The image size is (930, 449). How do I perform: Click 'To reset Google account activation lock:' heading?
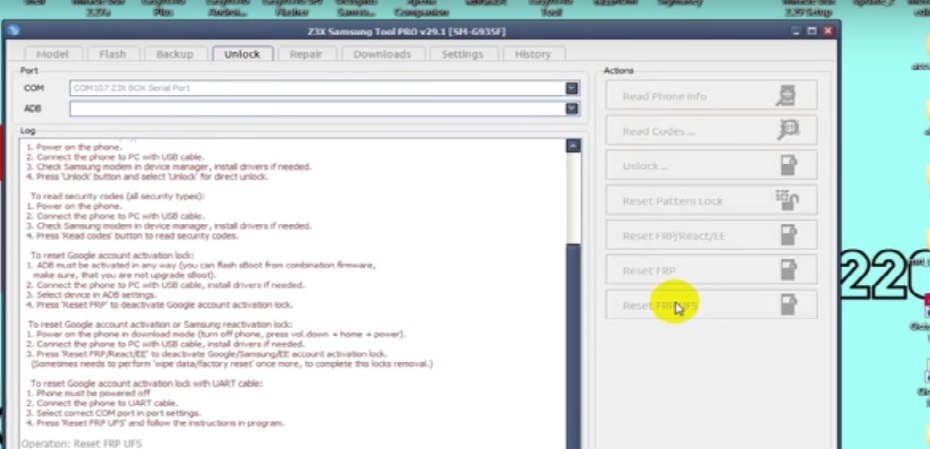point(112,256)
